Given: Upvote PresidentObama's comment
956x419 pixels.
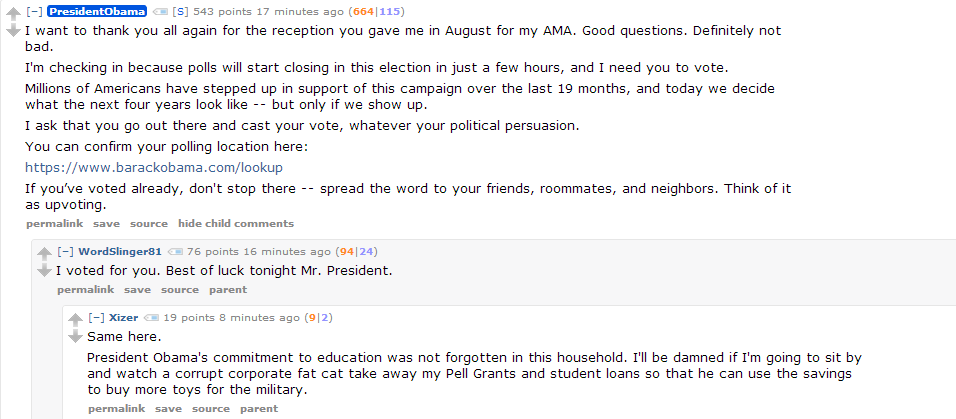Looking at the screenshot, I should [13, 14].
